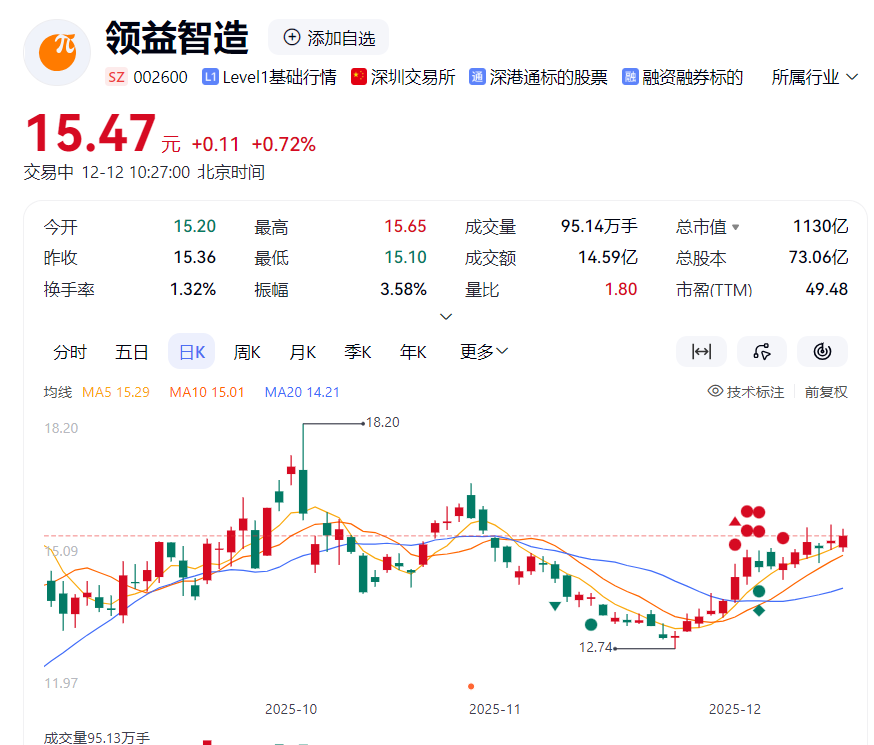
Task: Click the 2025-12 date axis label
Action: (735, 709)
